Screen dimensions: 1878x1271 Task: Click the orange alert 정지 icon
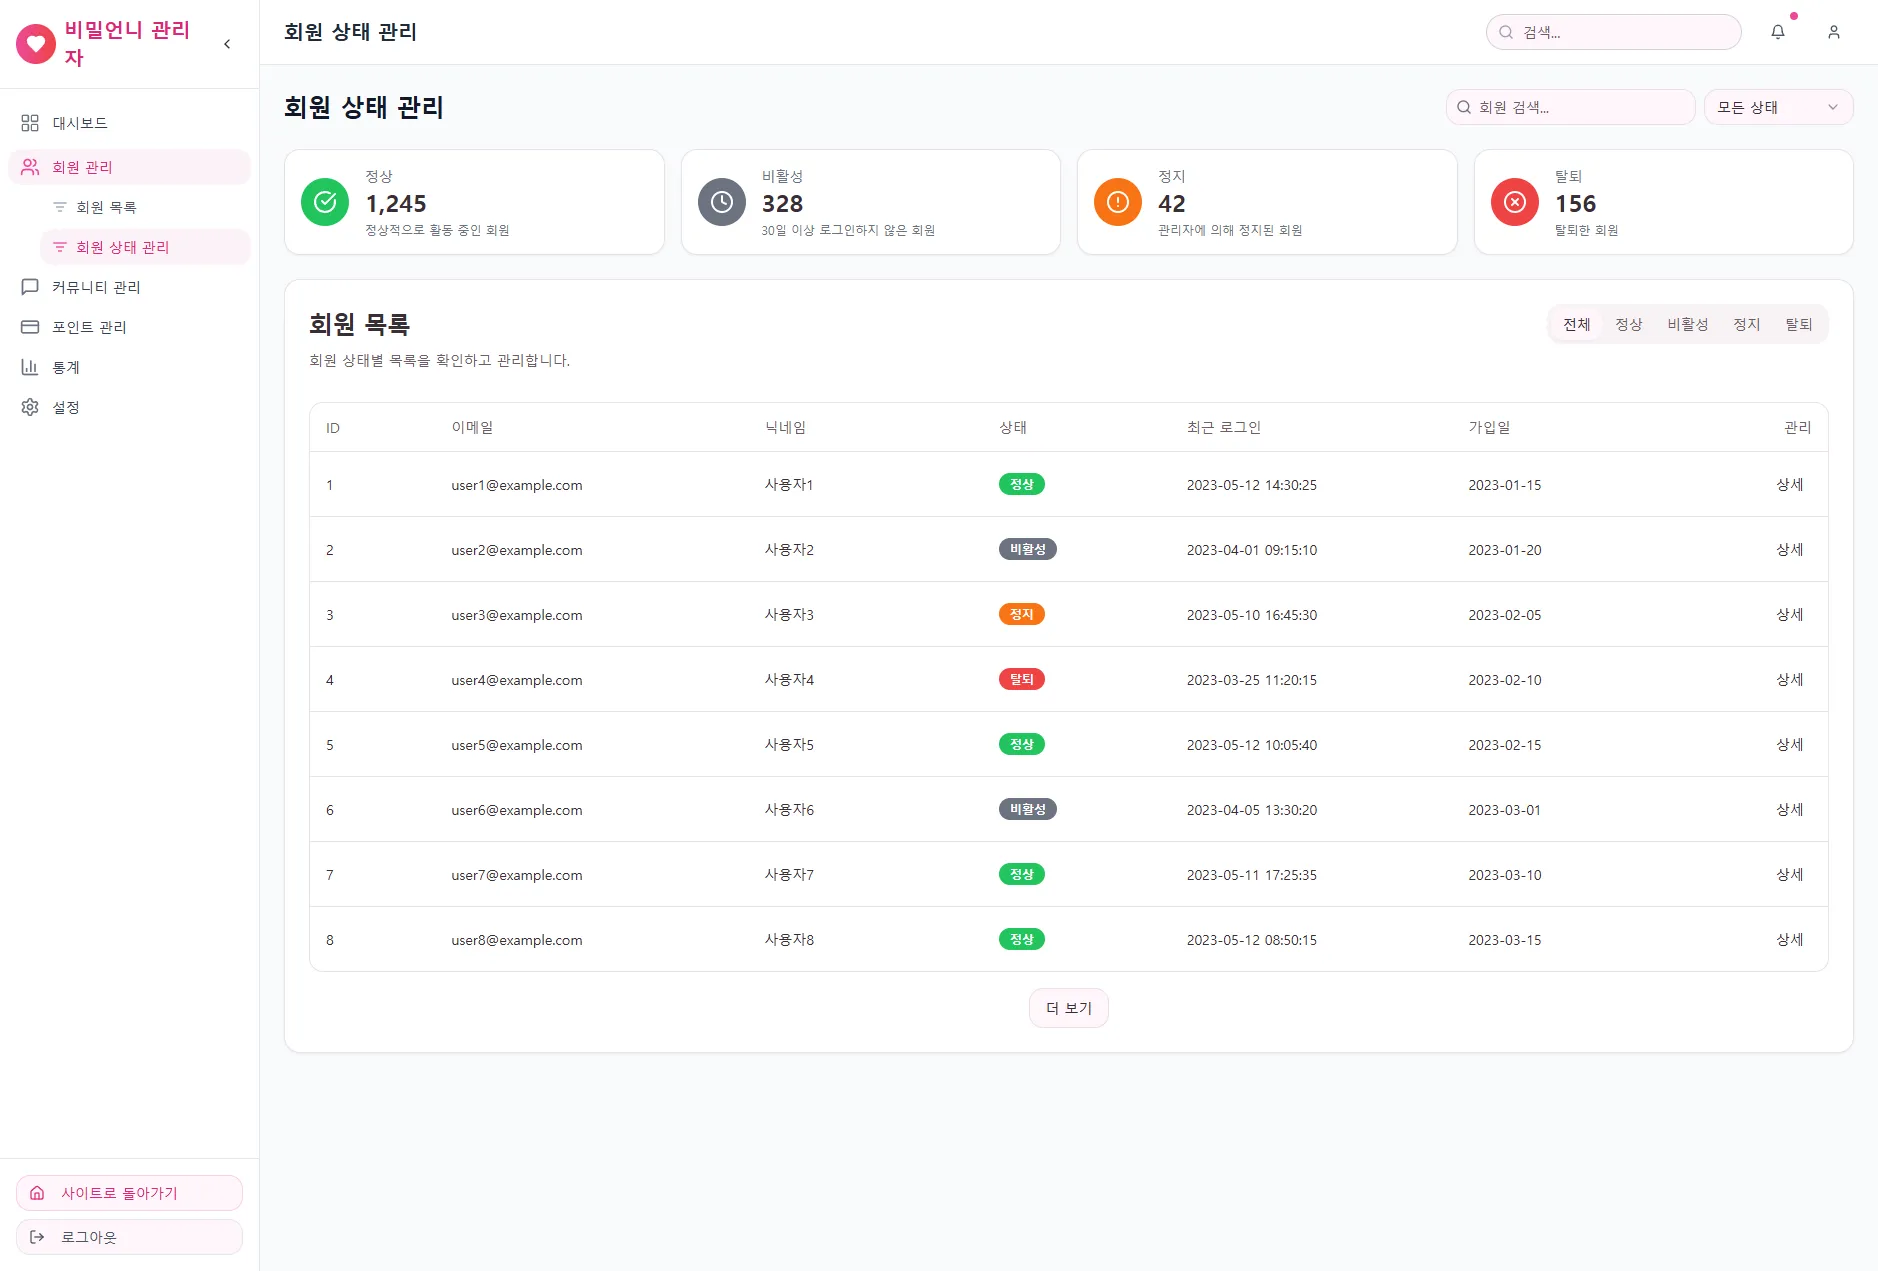tap(1118, 202)
